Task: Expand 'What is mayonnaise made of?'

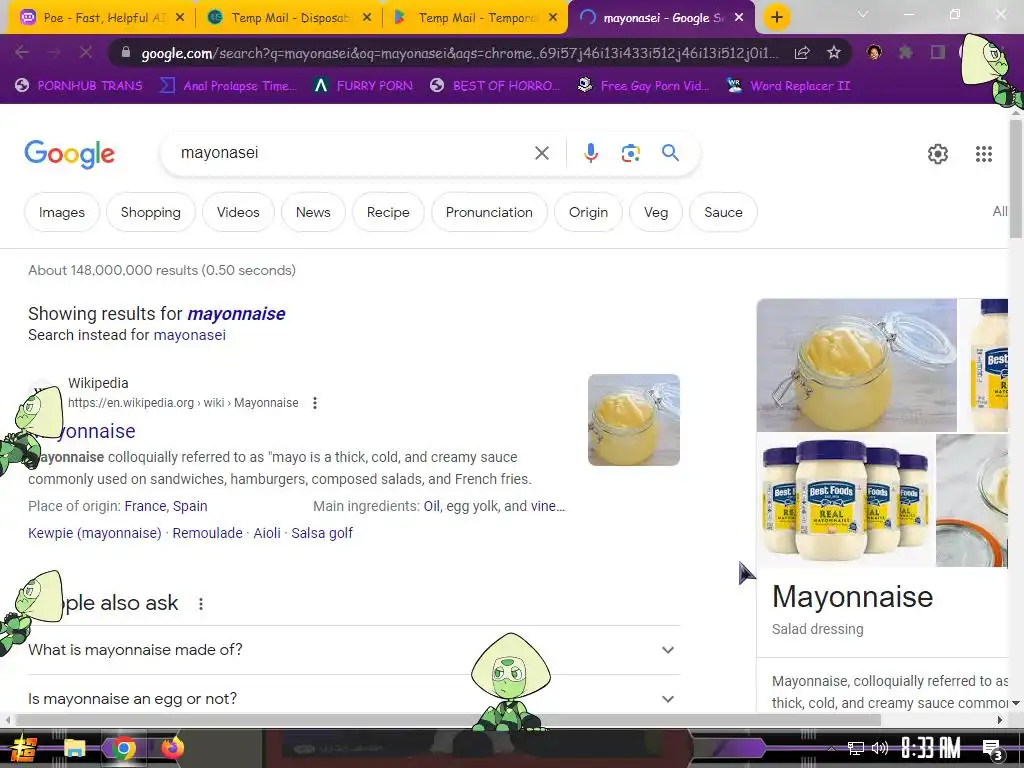Action: pyautogui.click(x=353, y=650)
